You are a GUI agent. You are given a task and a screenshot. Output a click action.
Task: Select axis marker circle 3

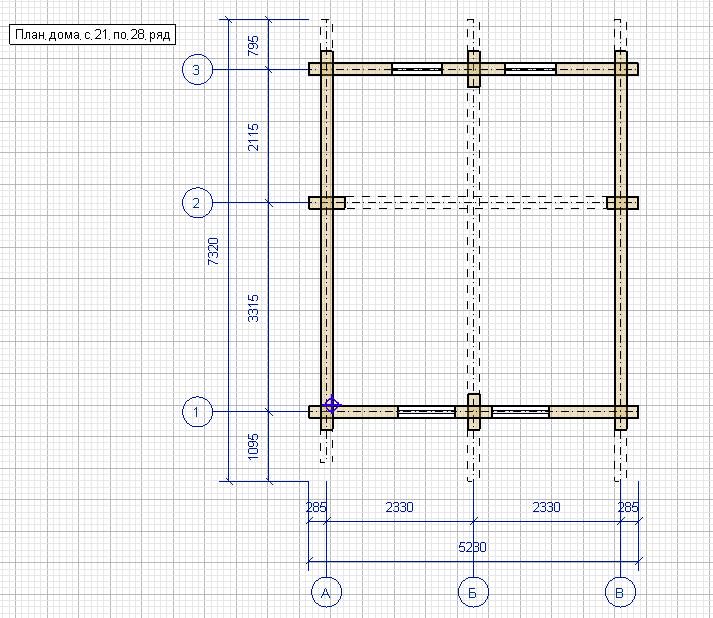click(x=197, y=70)
